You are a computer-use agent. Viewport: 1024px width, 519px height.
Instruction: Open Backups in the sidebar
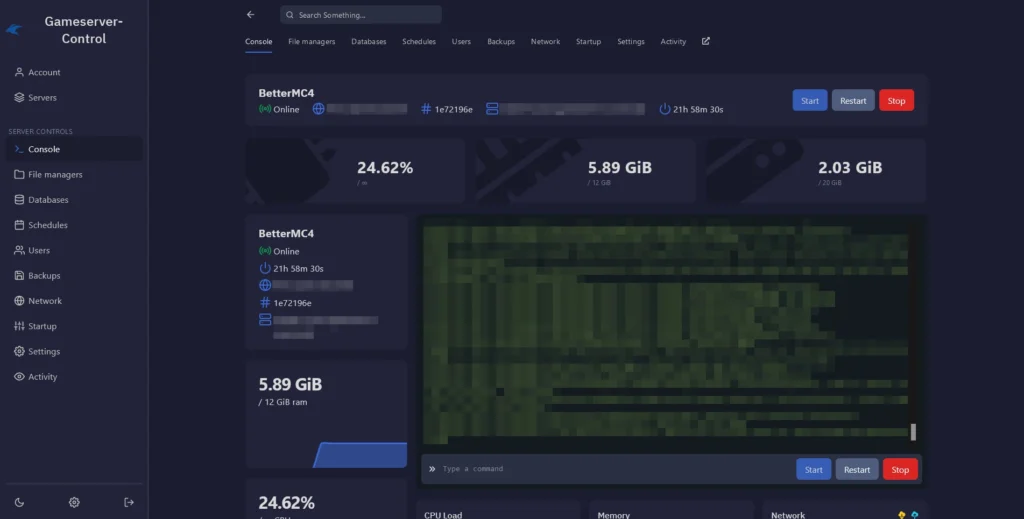coord(44,276)
